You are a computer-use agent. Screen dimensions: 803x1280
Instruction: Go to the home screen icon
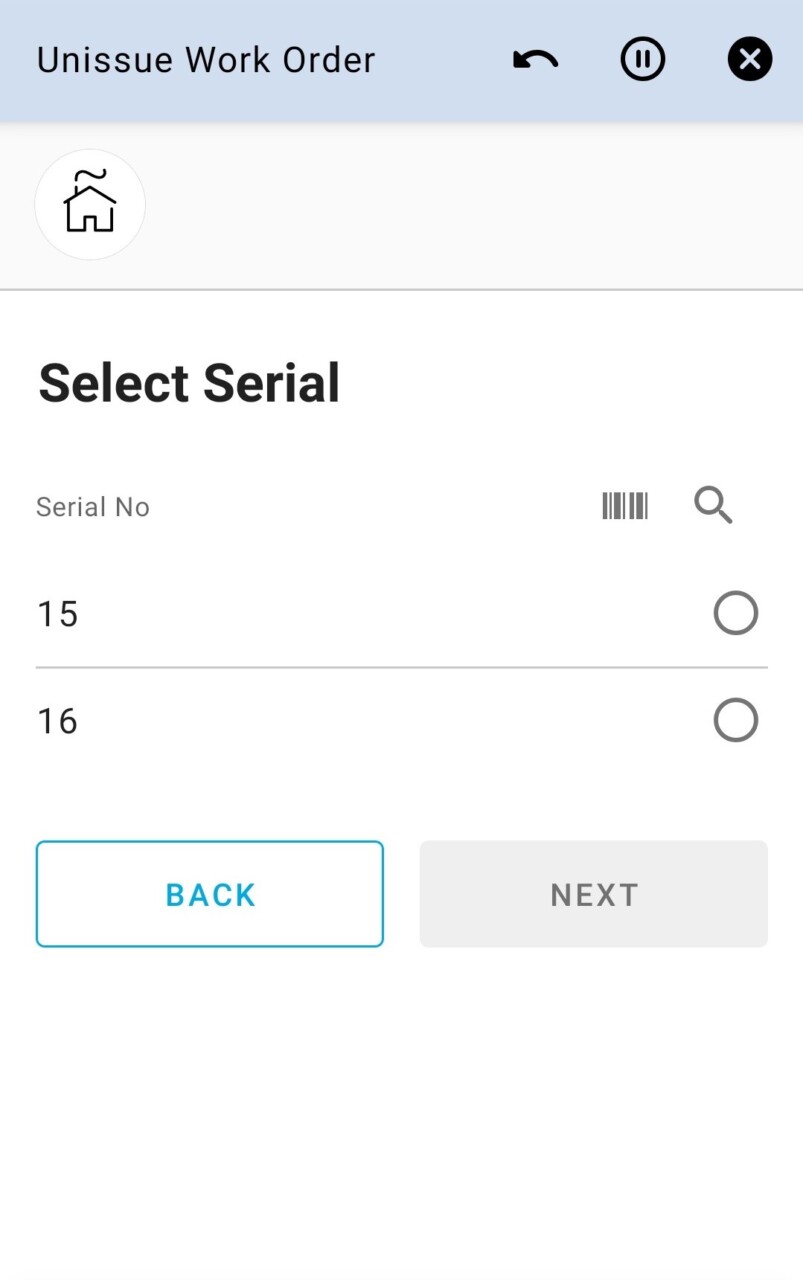[x=90, y=204]
